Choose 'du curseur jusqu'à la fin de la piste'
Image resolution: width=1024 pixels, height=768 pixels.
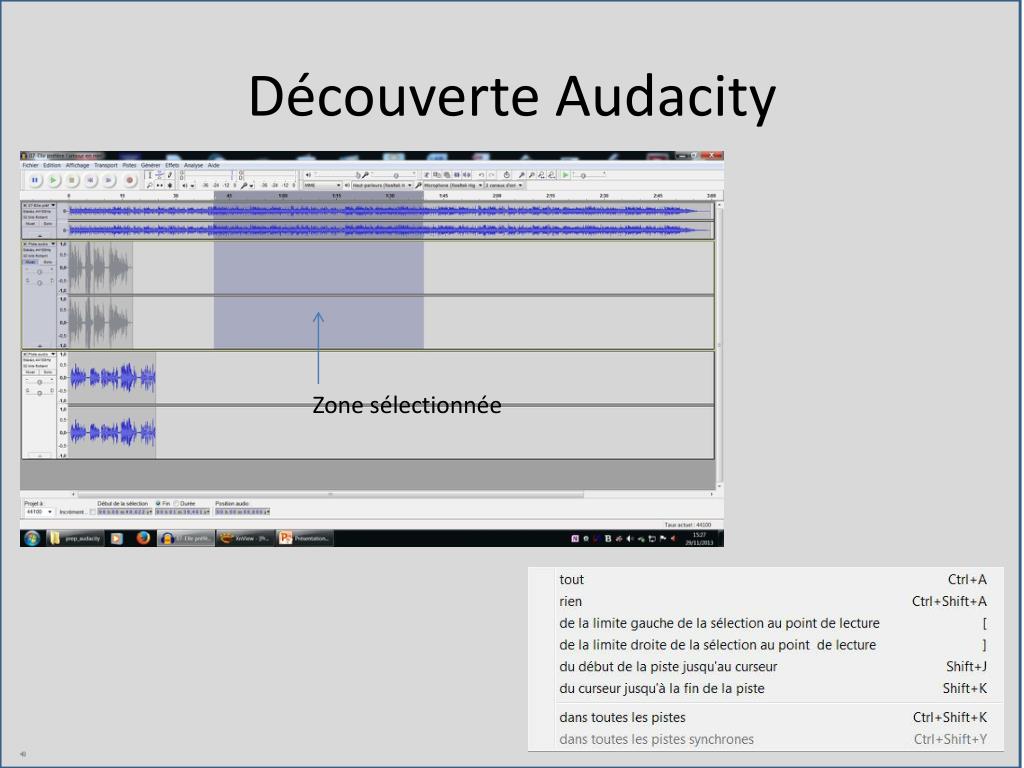(766, 688)
